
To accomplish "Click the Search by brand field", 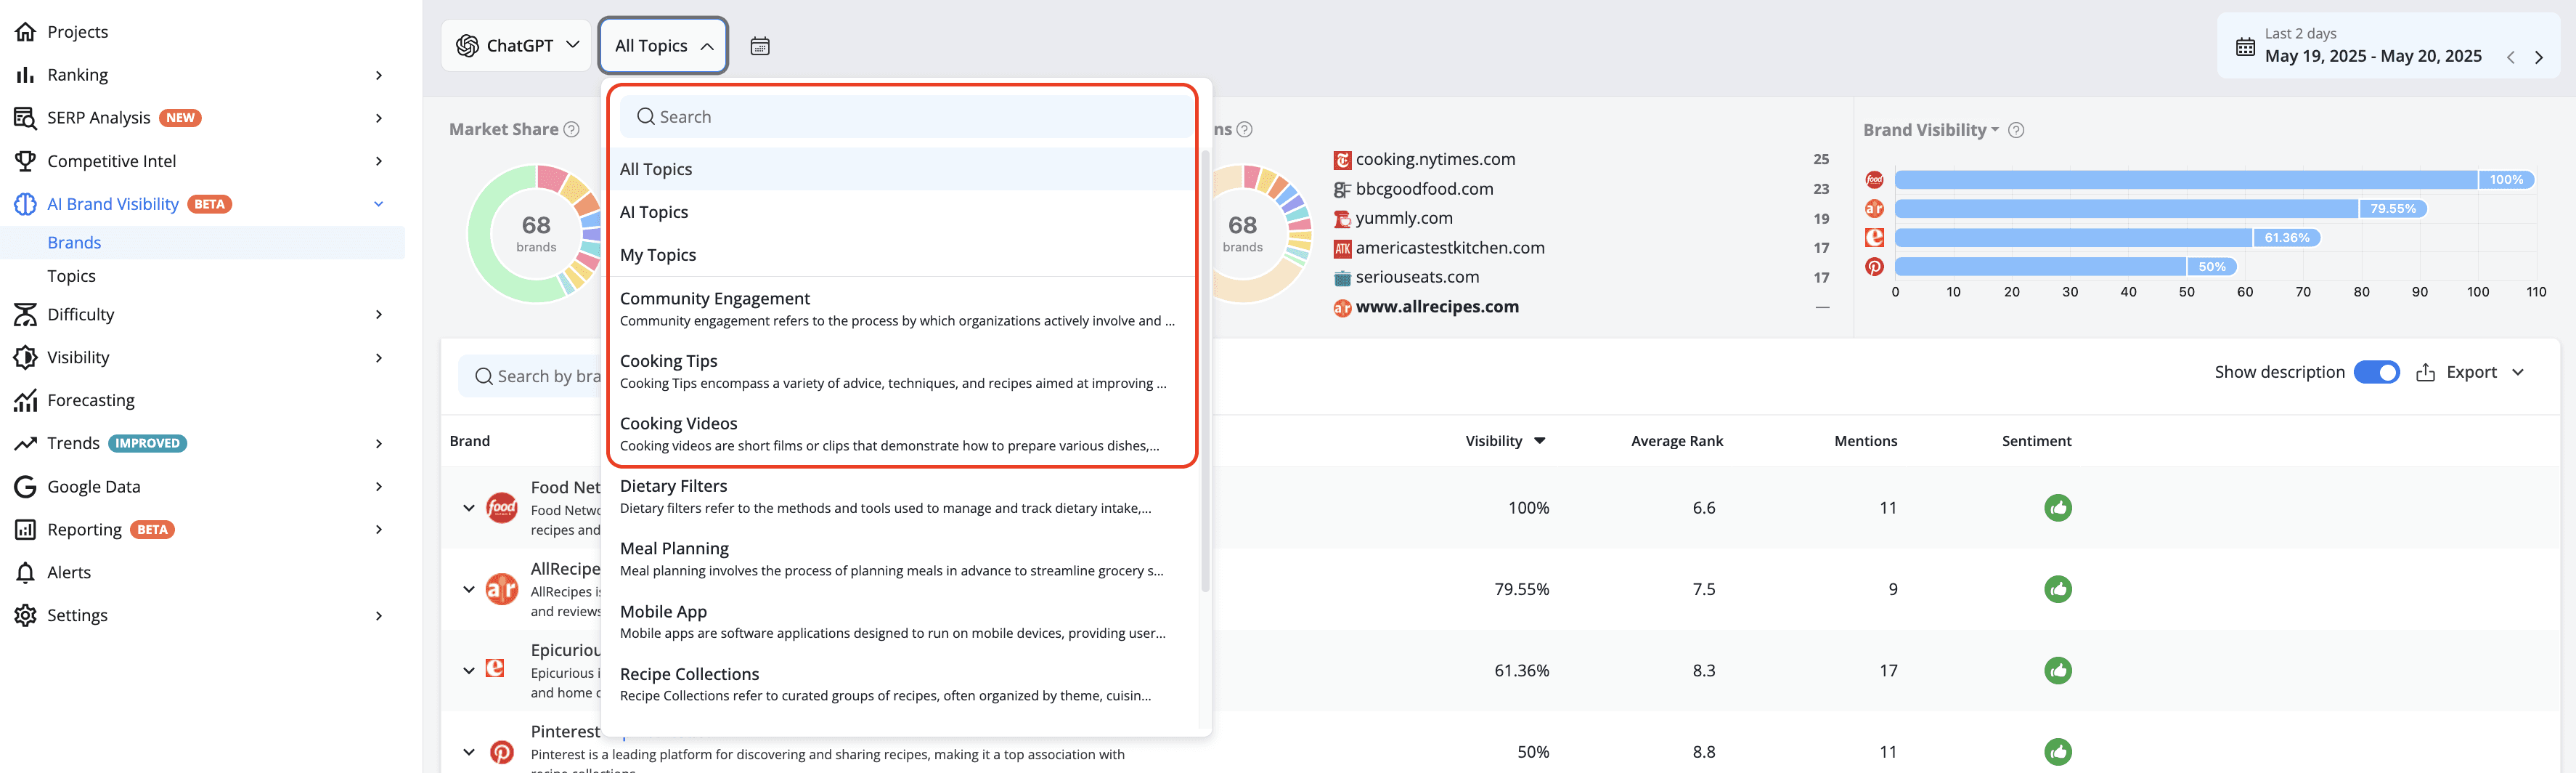I will point(530,376).
